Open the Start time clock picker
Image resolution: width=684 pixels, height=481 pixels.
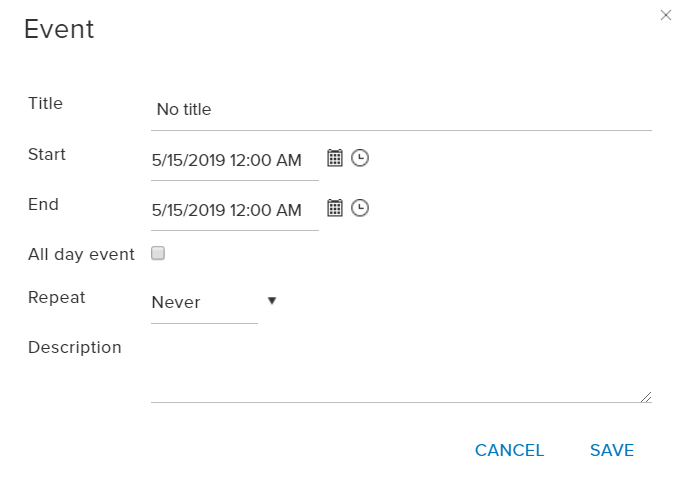pyautogui.click(x=360, y=158)
